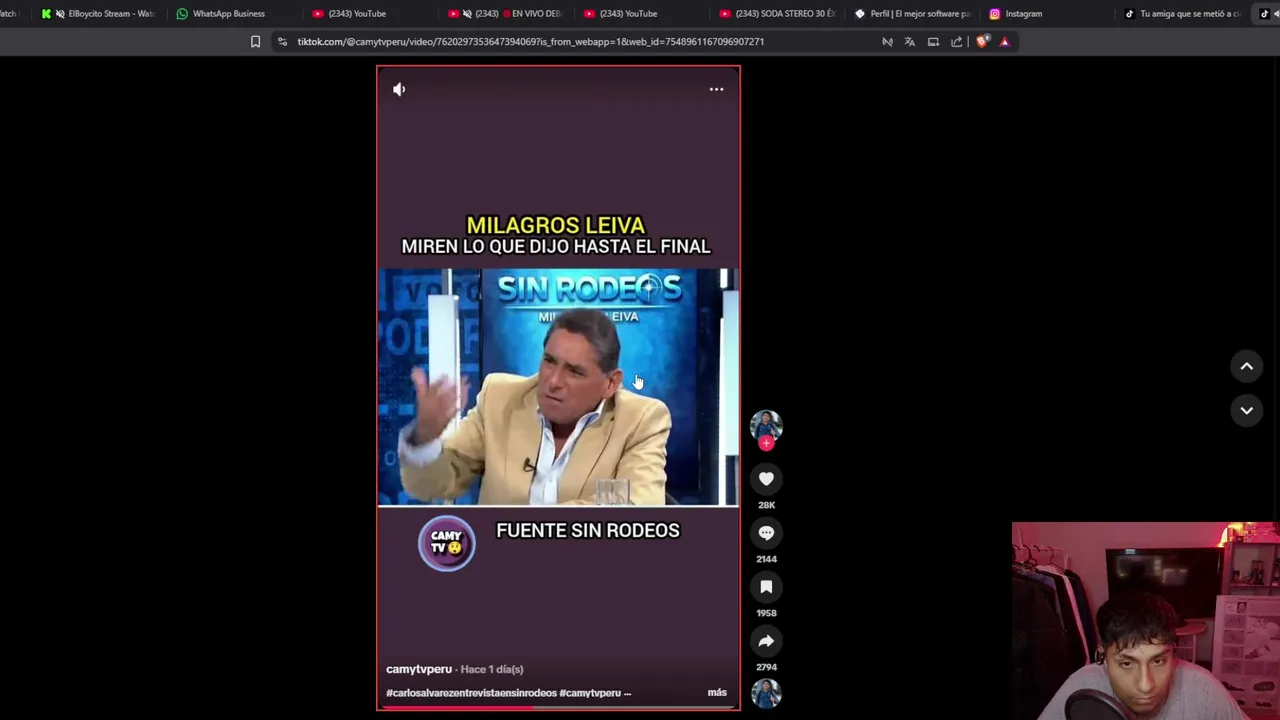The width and height of the screenshot is (1280, 720).
Task: Mute the TikTok video sound
Action: pyautogui.click(x=399, y=89)
